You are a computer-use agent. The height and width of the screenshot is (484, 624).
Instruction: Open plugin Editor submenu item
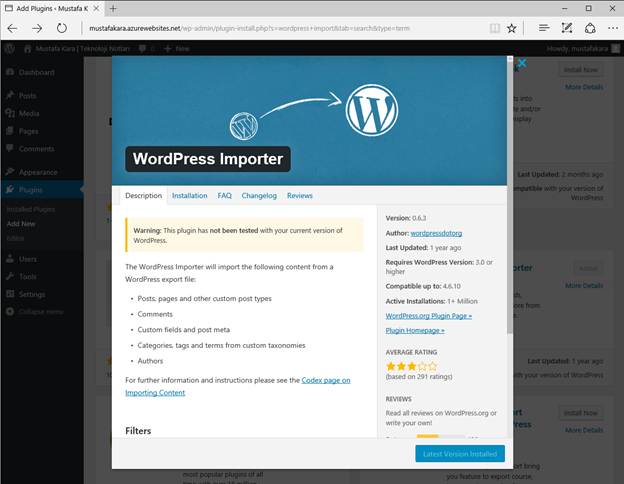pyautogui.click(x=16, y=238)
